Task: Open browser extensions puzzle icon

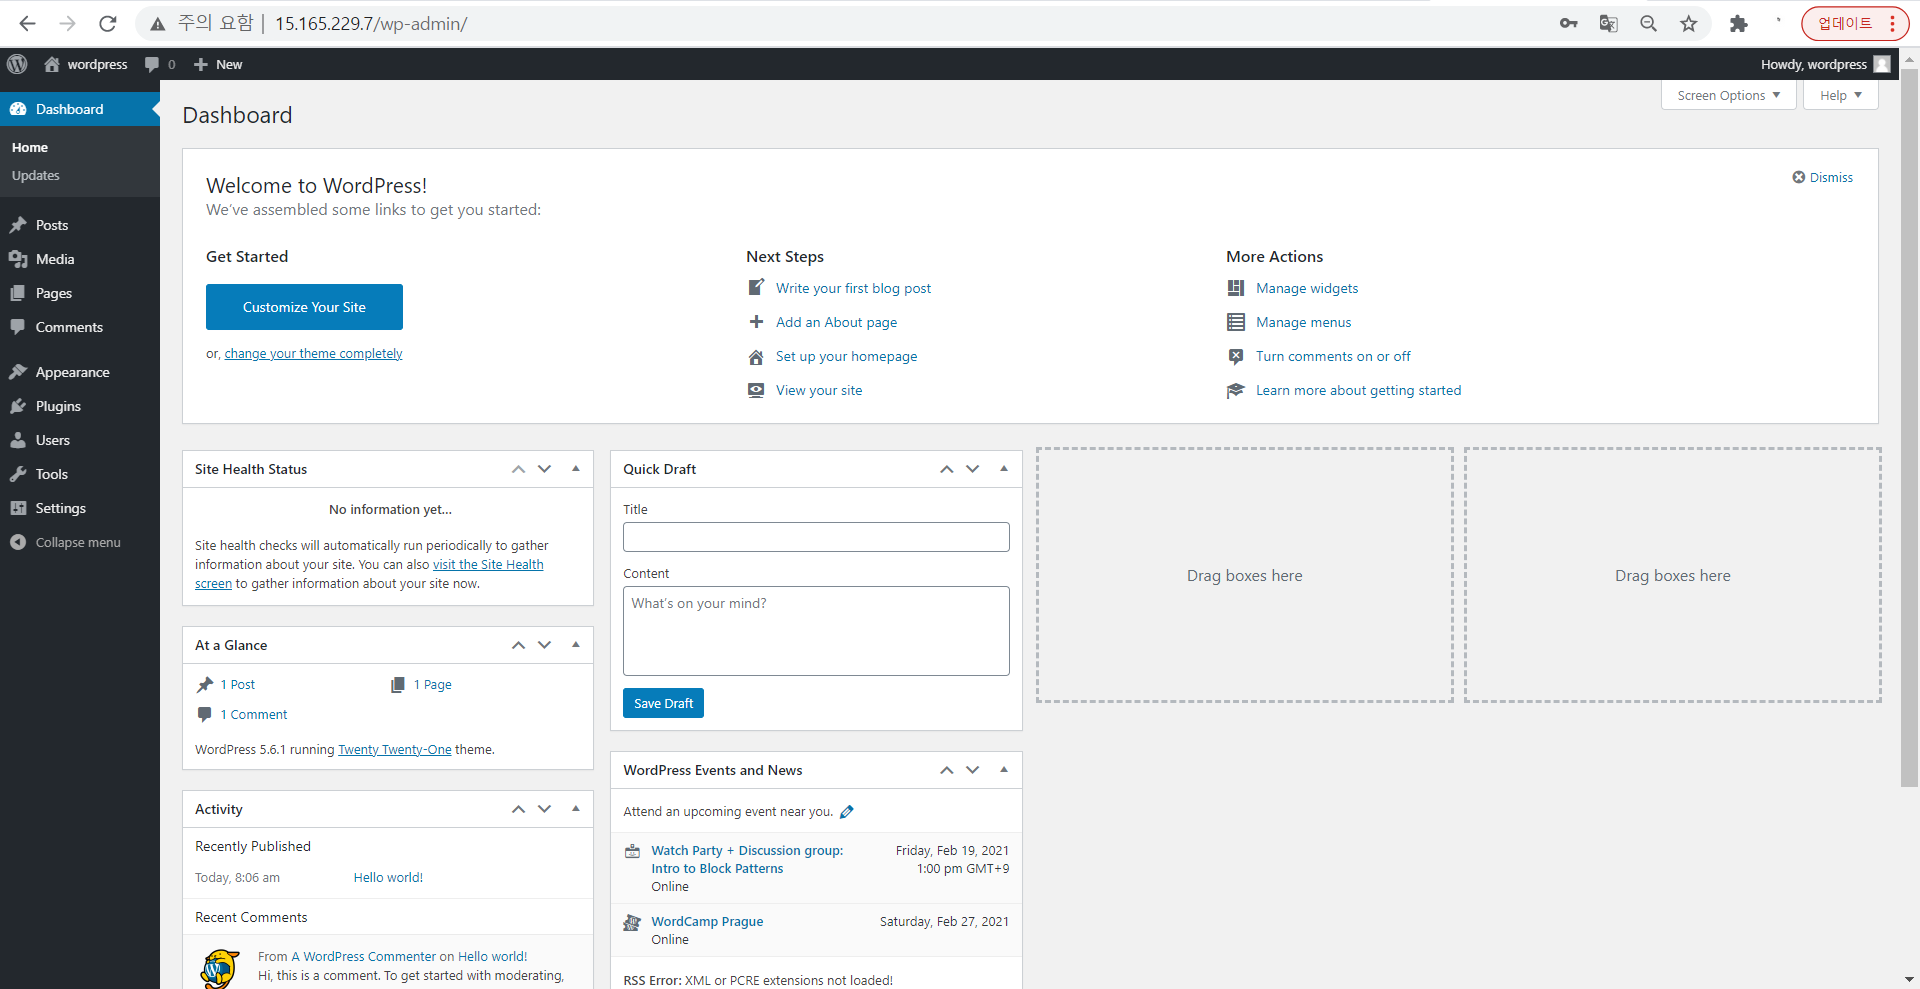Action: point(1739,23)
